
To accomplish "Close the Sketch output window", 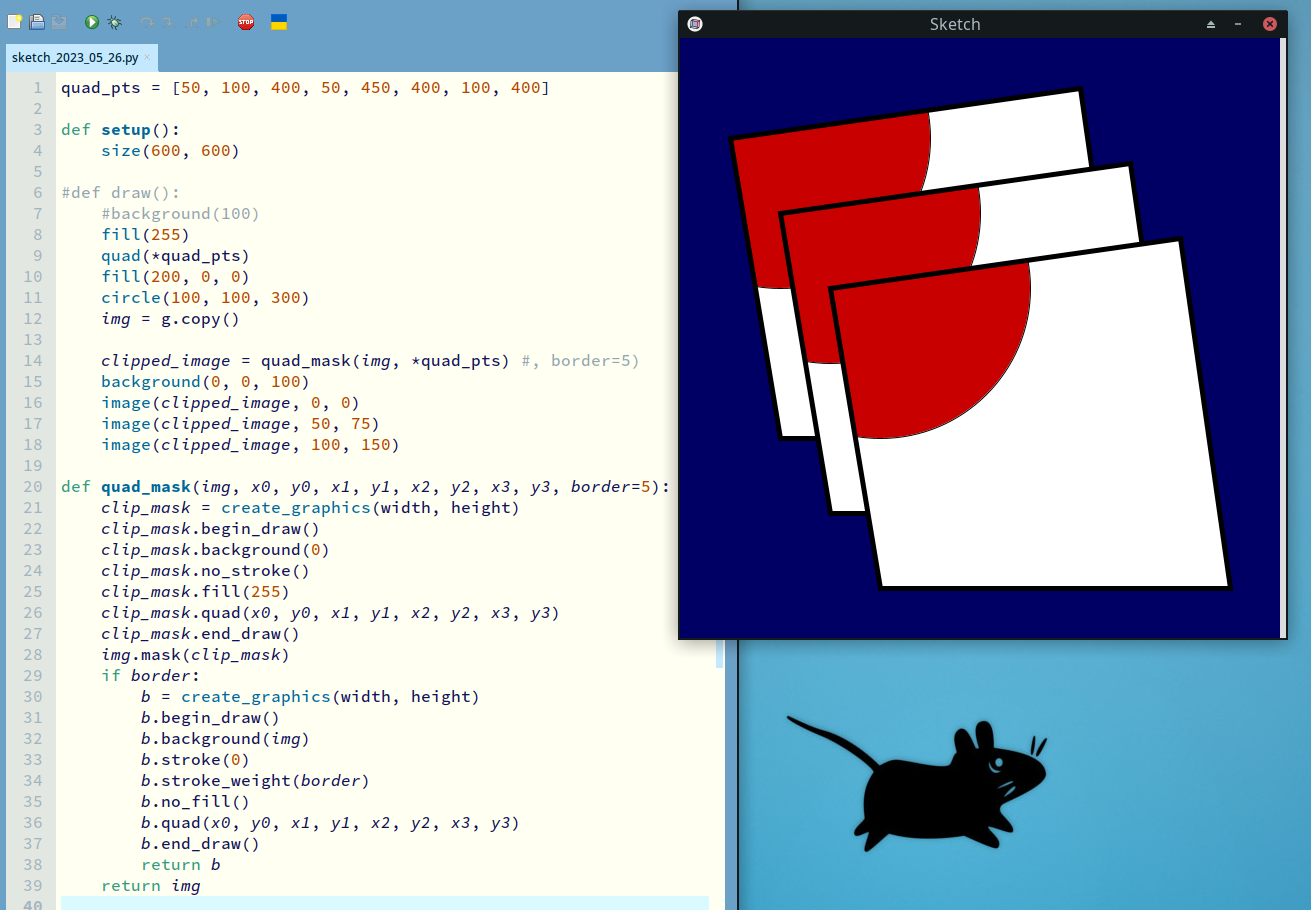I will 1269,24.
